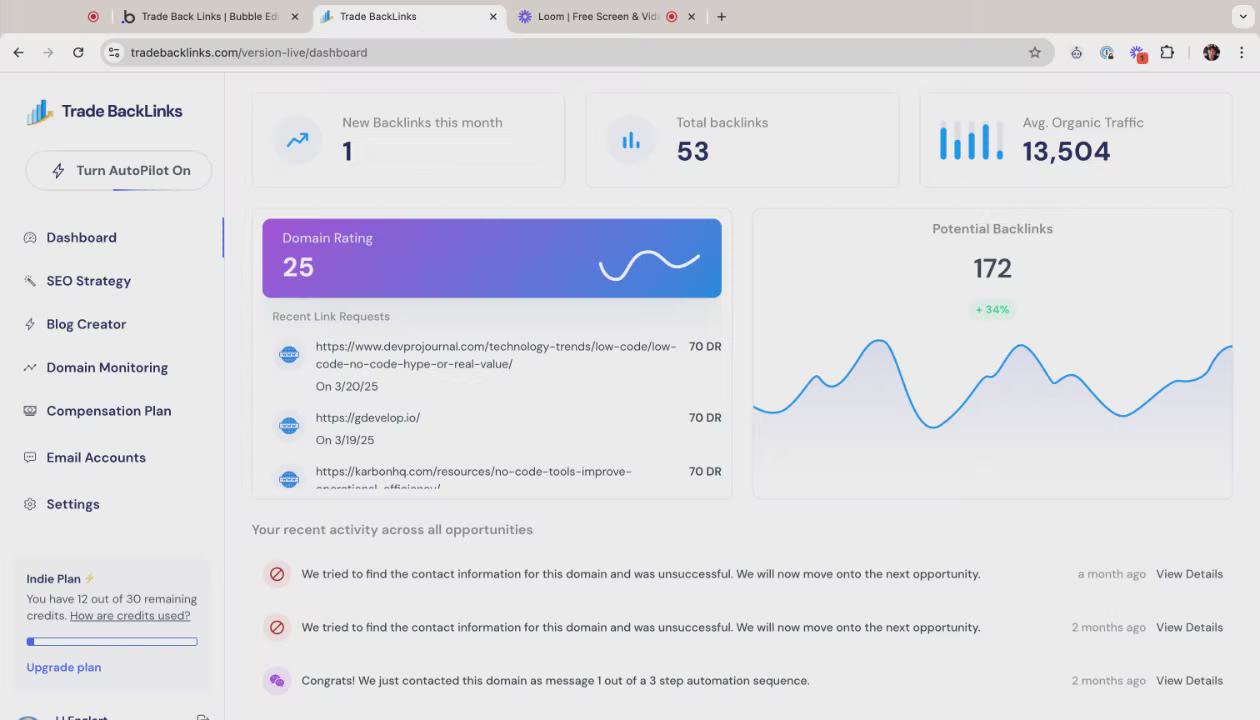
Task: Go back in browser history
Action: click(x=18, y=52)
